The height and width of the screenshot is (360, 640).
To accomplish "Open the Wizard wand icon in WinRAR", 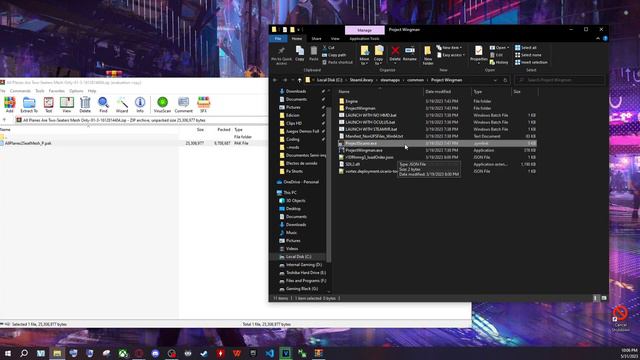I will coord(122,104).
